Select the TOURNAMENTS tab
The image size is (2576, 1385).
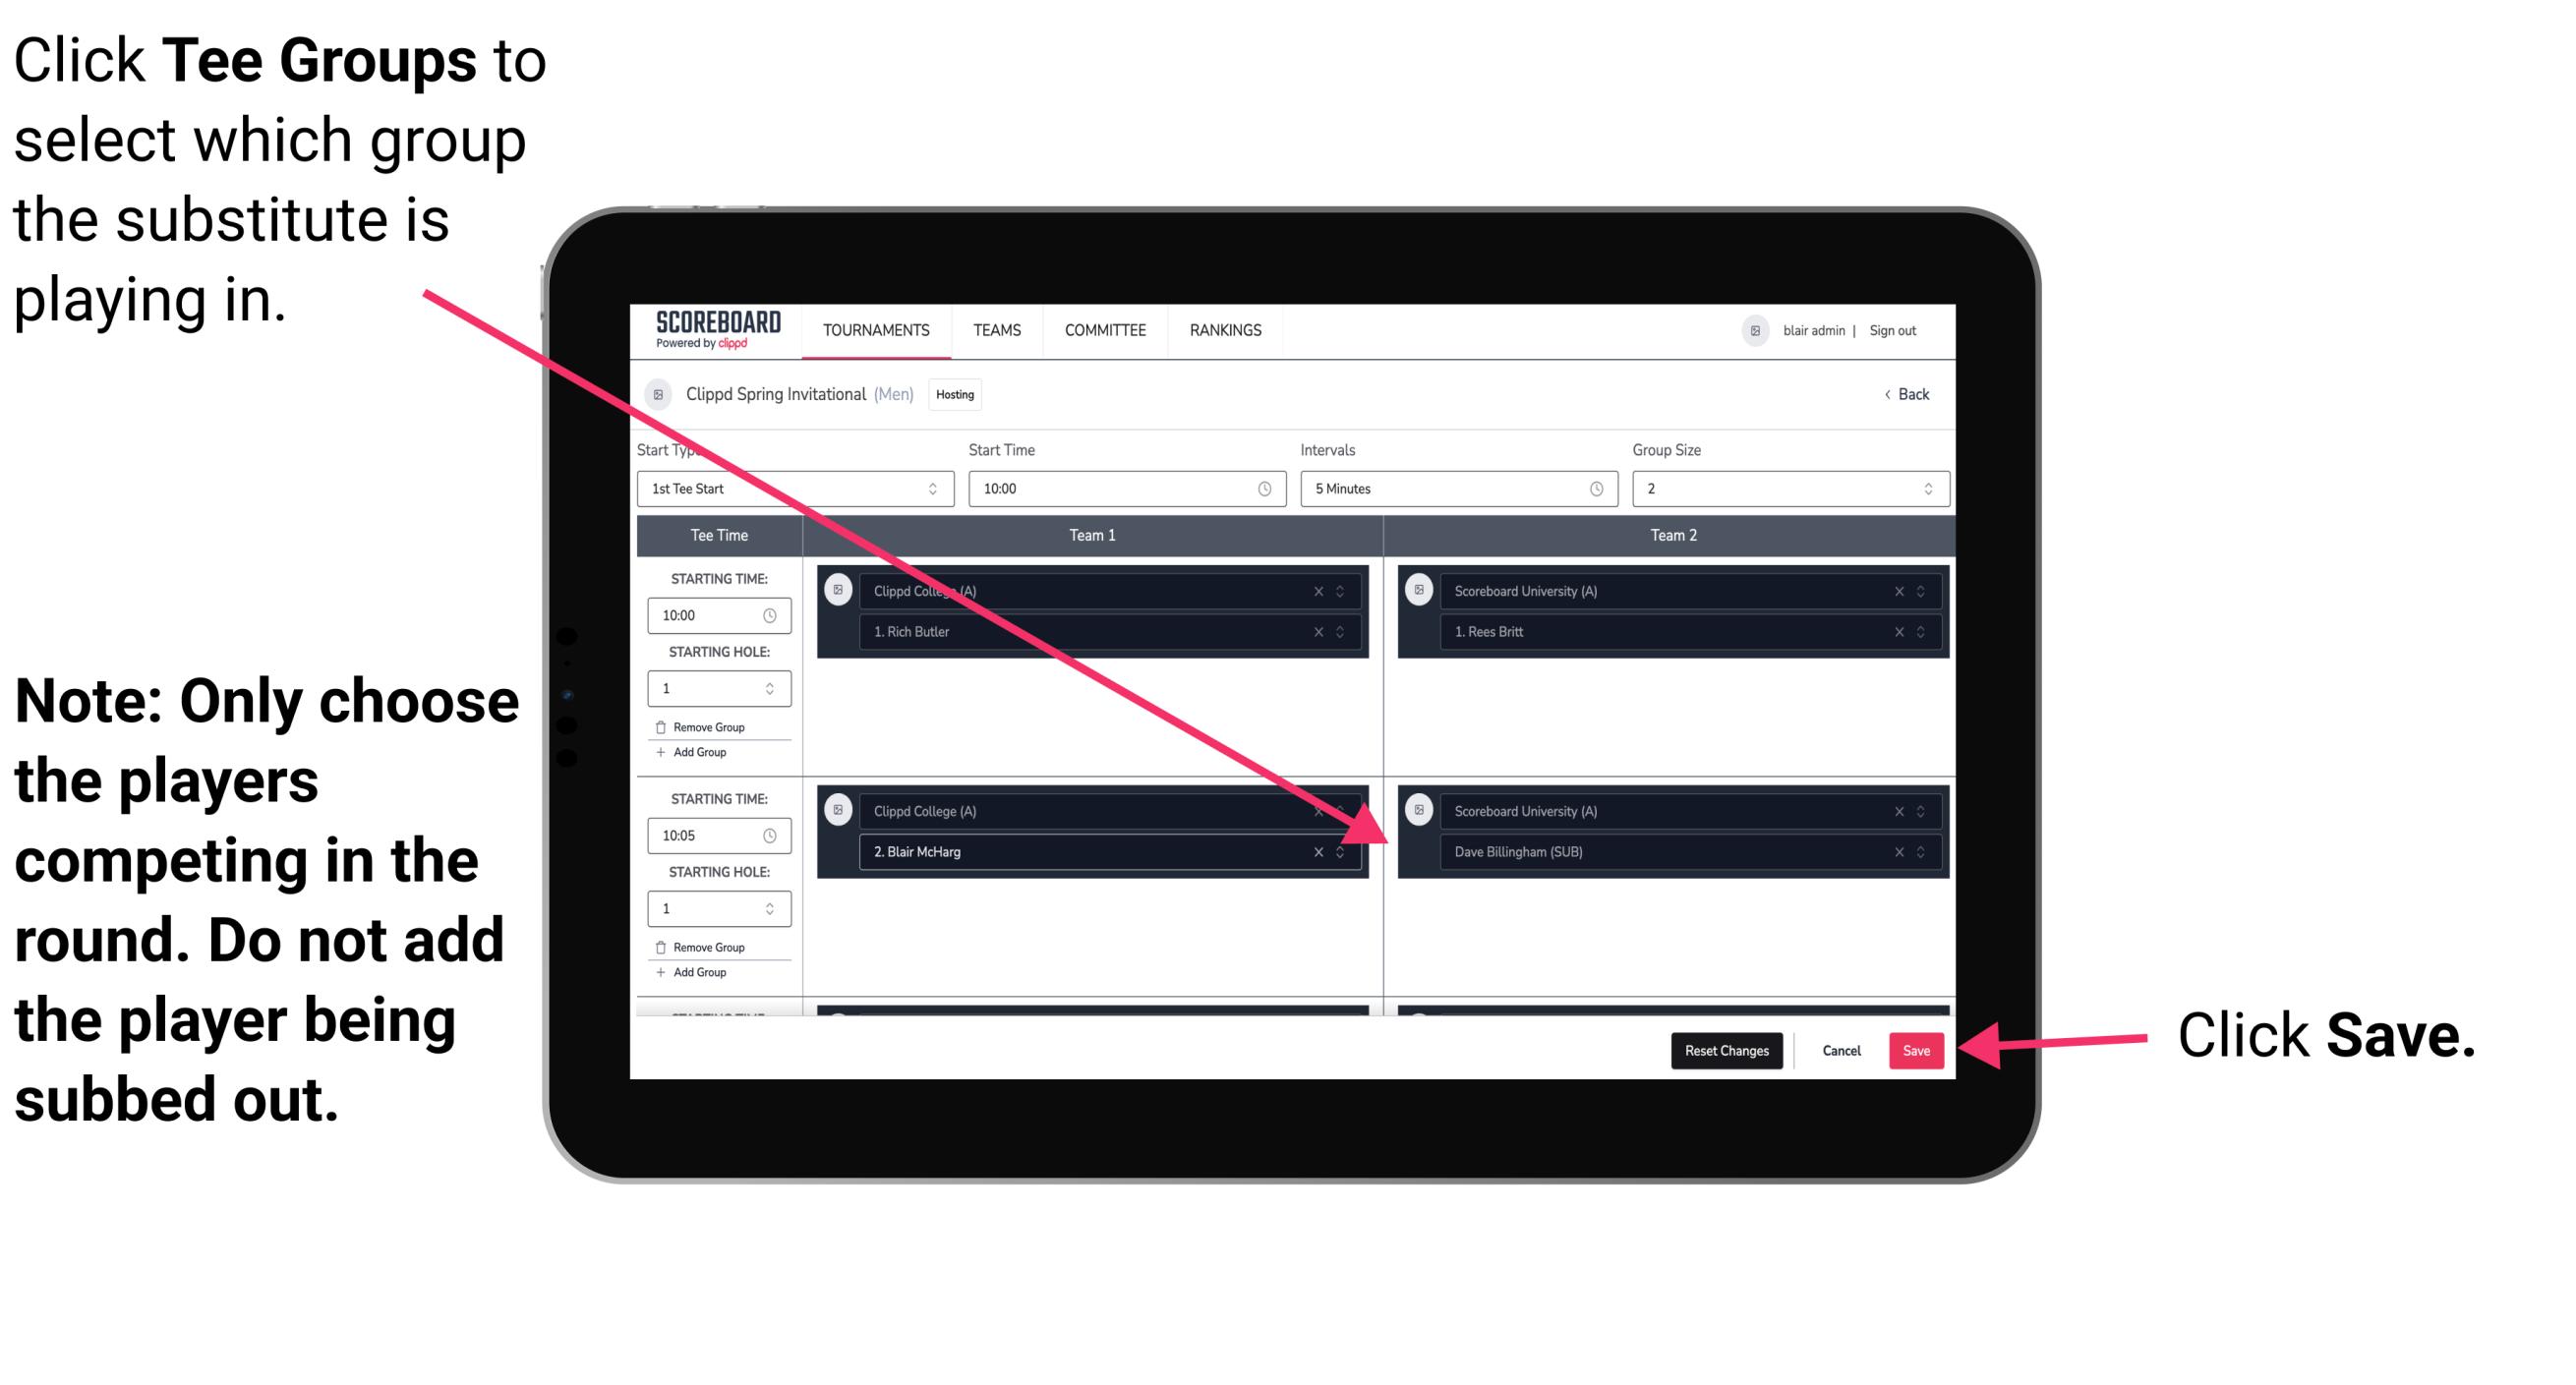click(x=870, y=331)
